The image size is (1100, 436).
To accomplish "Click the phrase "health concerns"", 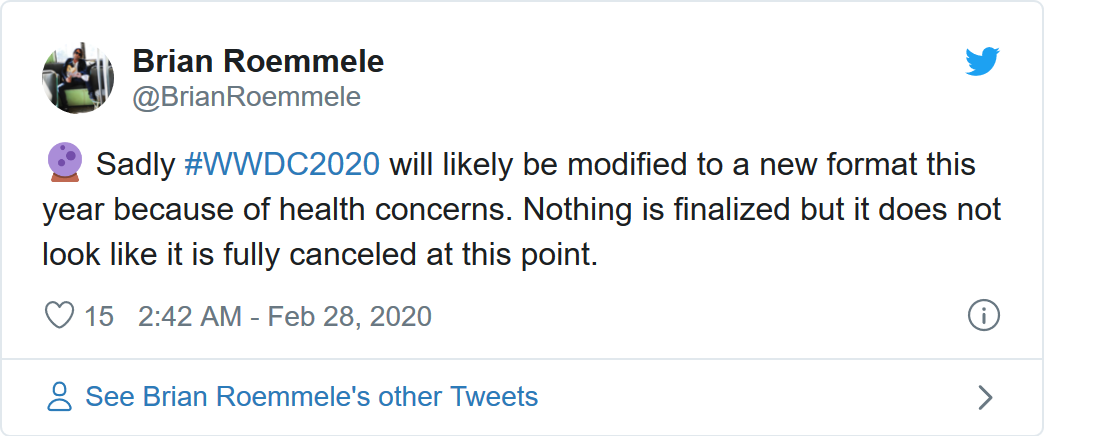I will click(x=420, y=210).
